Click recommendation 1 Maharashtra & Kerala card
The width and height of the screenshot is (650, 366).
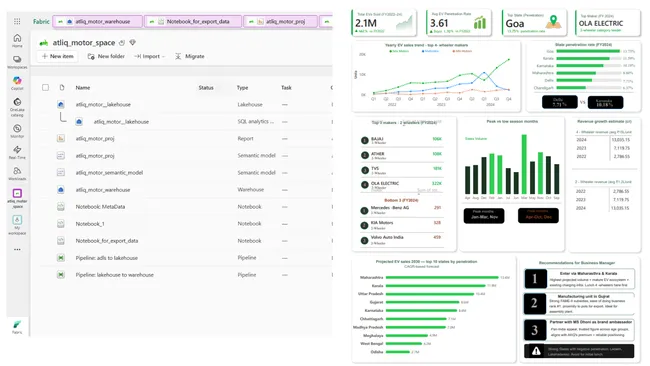click(x=579, y=279)
